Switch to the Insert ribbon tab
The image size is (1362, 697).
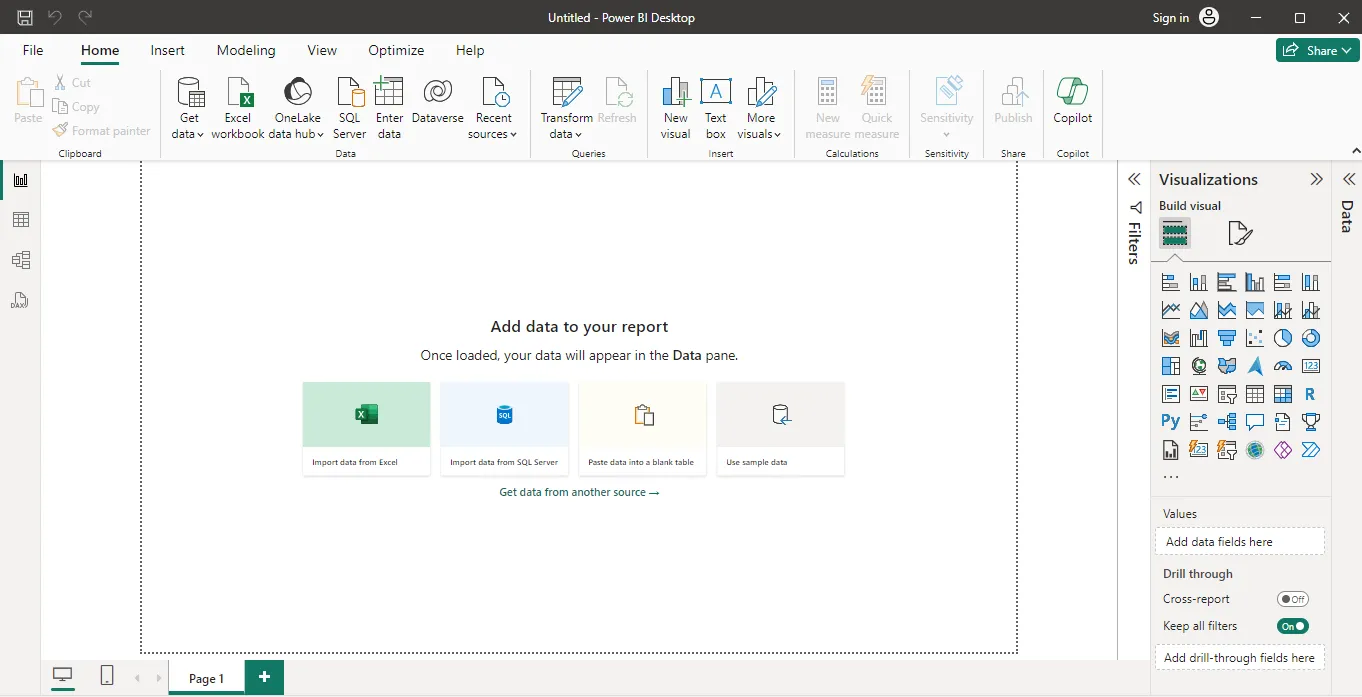pos(167,50)
